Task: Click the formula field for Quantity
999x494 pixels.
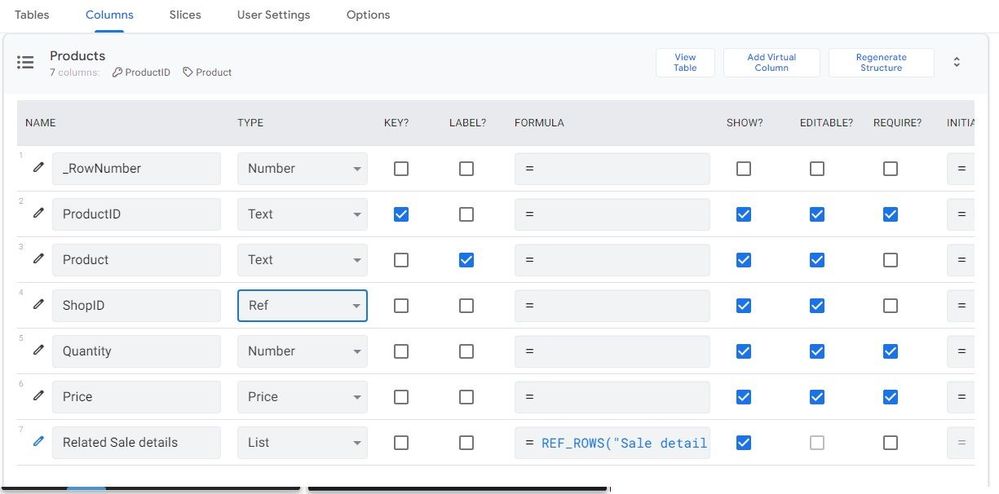Action: (x=612, y=351)
